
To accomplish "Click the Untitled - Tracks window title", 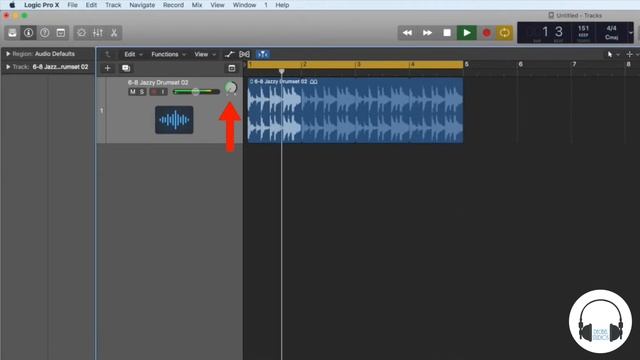I will point(579,16).
